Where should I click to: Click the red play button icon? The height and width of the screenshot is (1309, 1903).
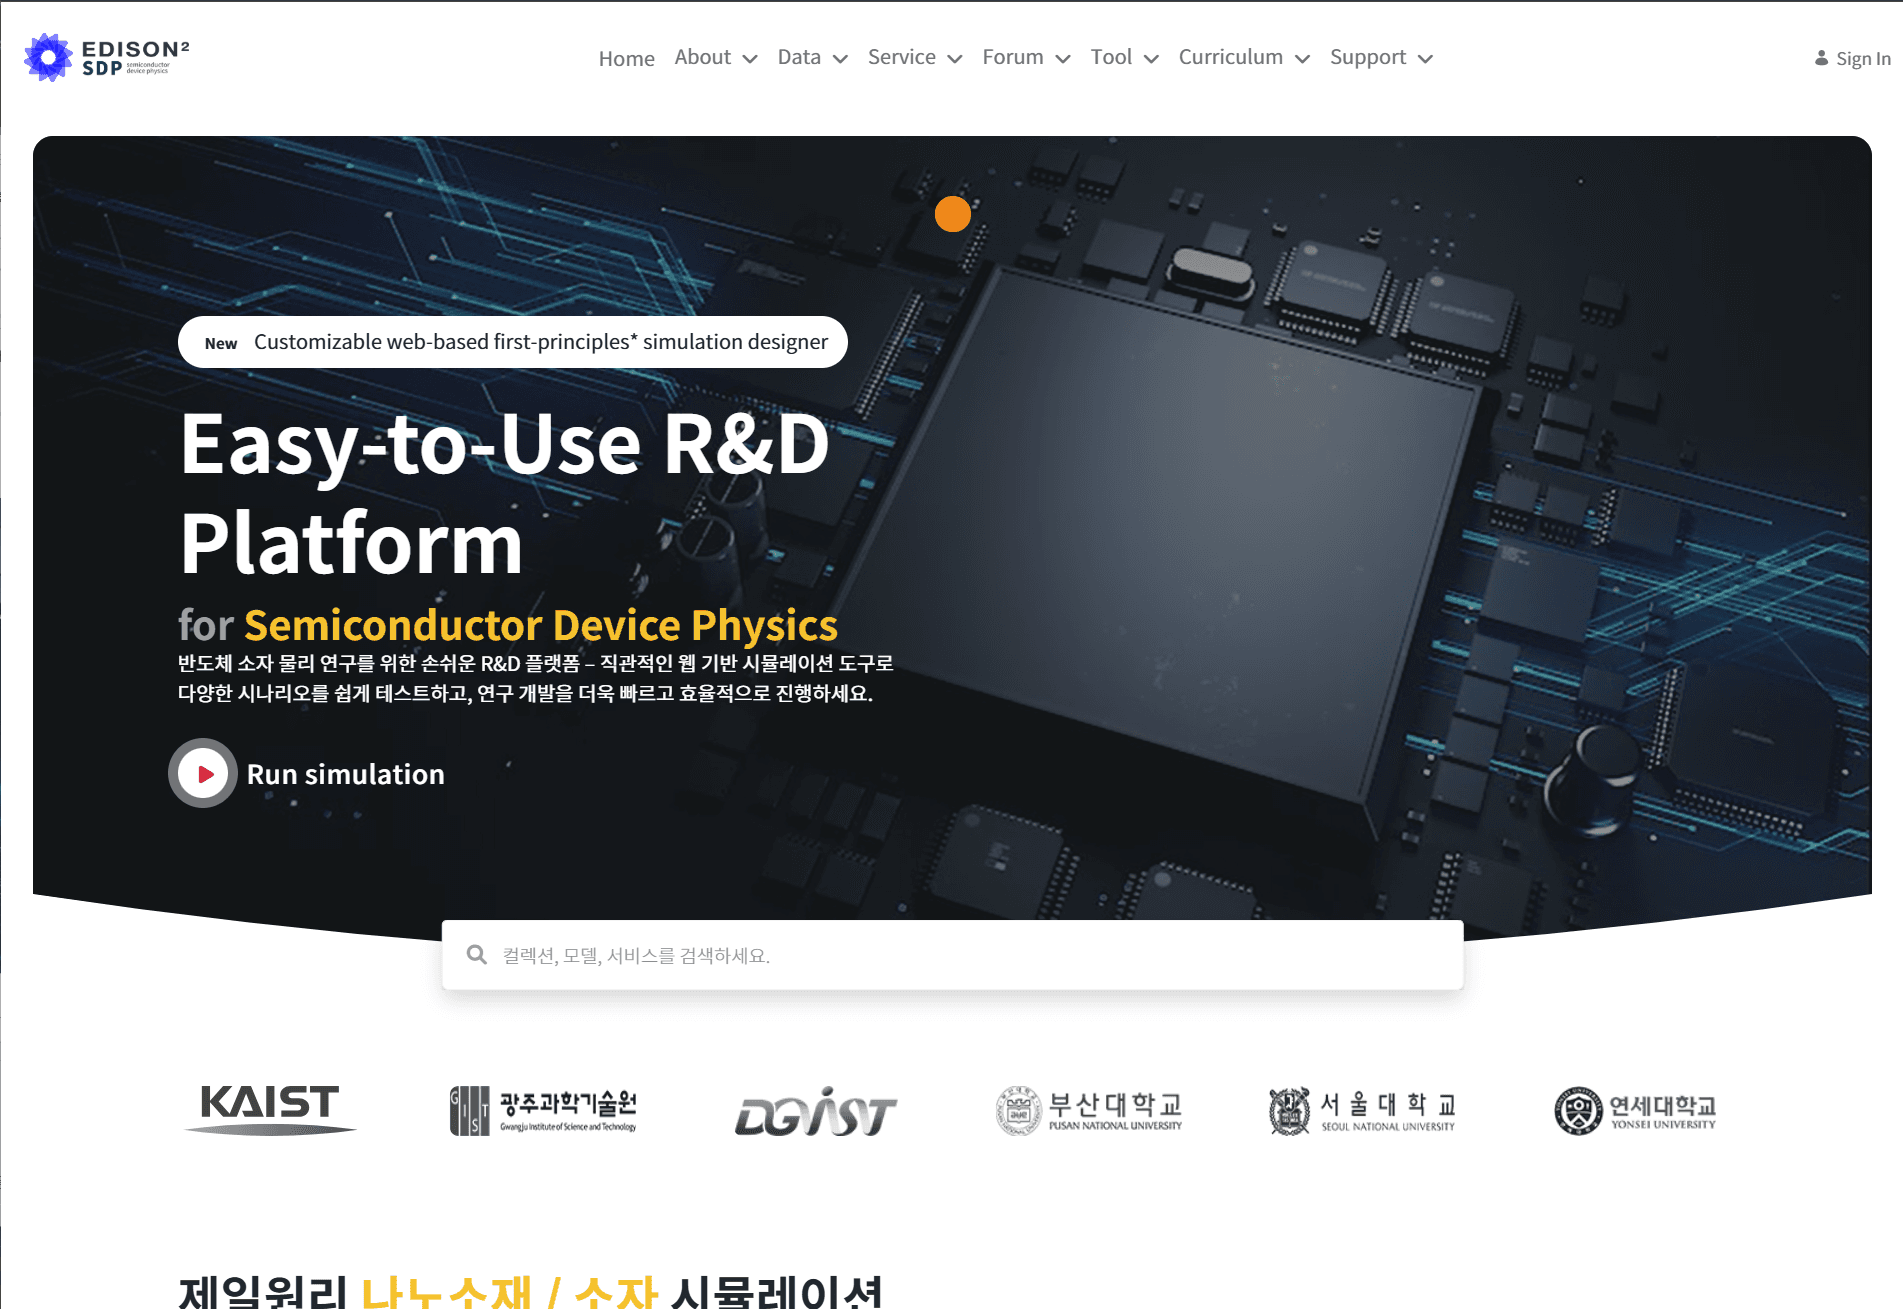coord(203,774)
